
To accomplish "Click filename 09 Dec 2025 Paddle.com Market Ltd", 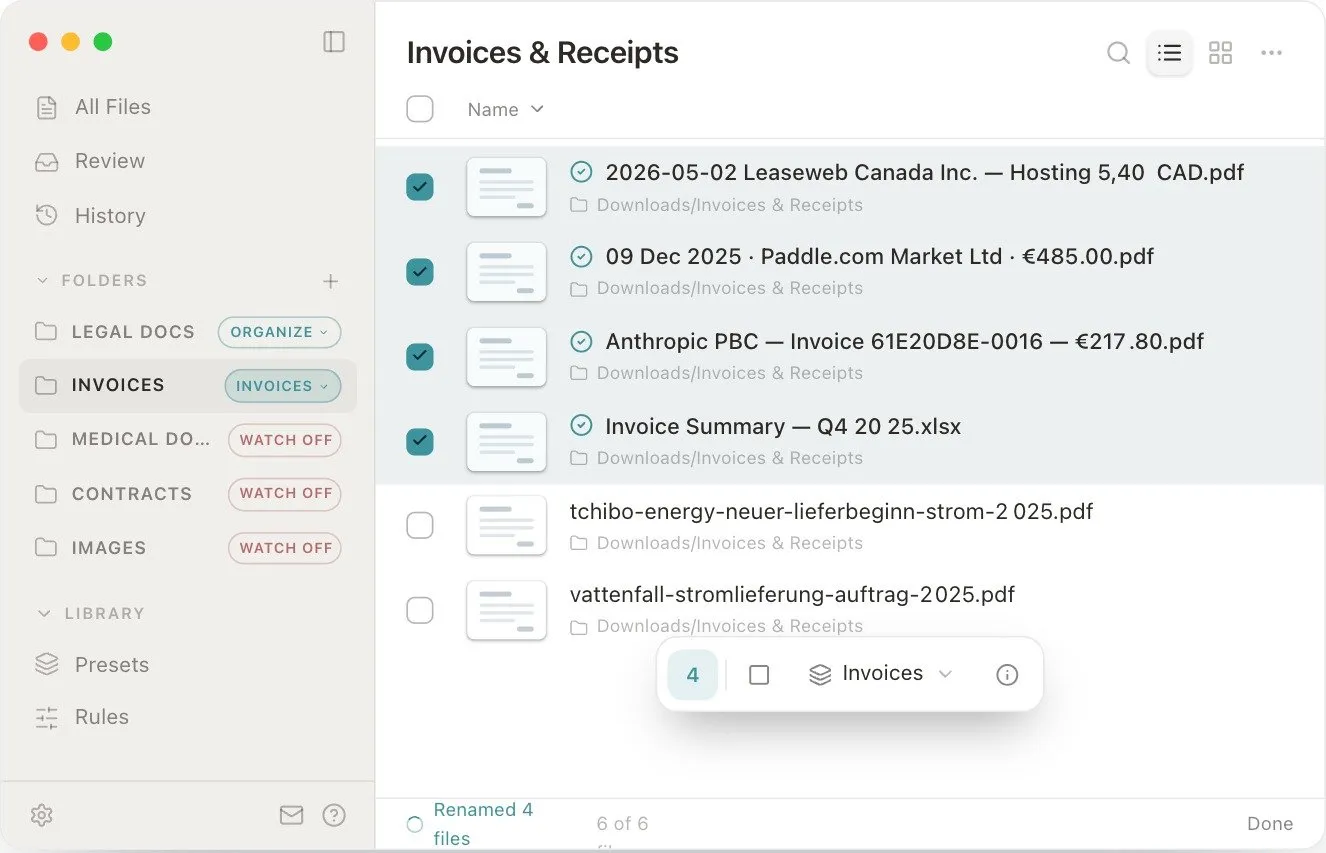I will pos(880,257).
